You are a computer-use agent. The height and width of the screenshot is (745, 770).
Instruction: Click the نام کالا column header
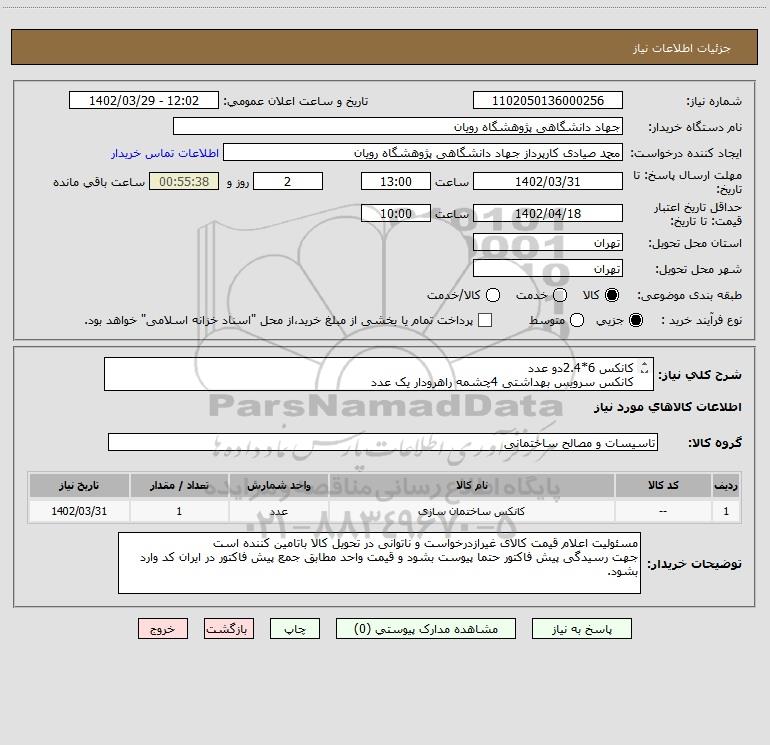471,486
